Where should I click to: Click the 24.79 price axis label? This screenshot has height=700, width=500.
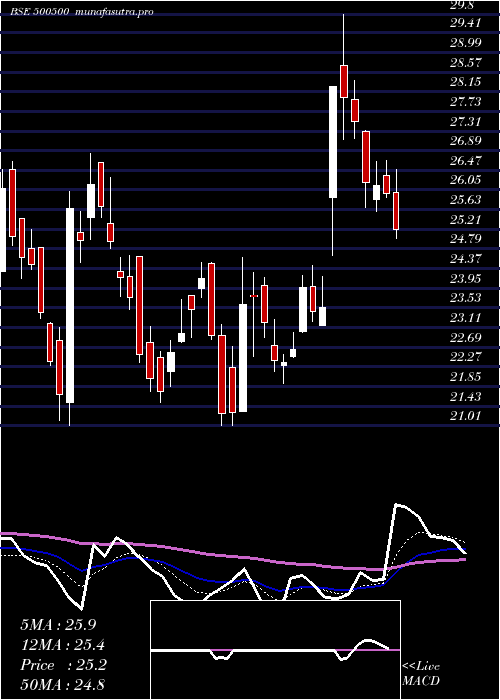(465, 239)
